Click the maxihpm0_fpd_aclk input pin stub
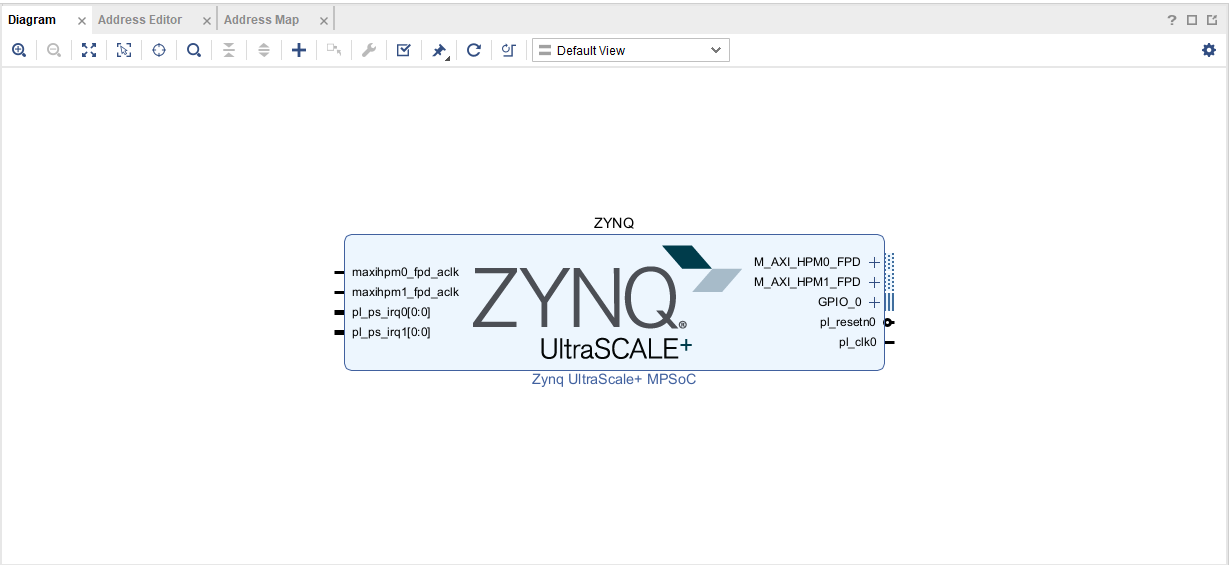The width and height of the screenshot is (1229, 565). (x=339, y=272)
